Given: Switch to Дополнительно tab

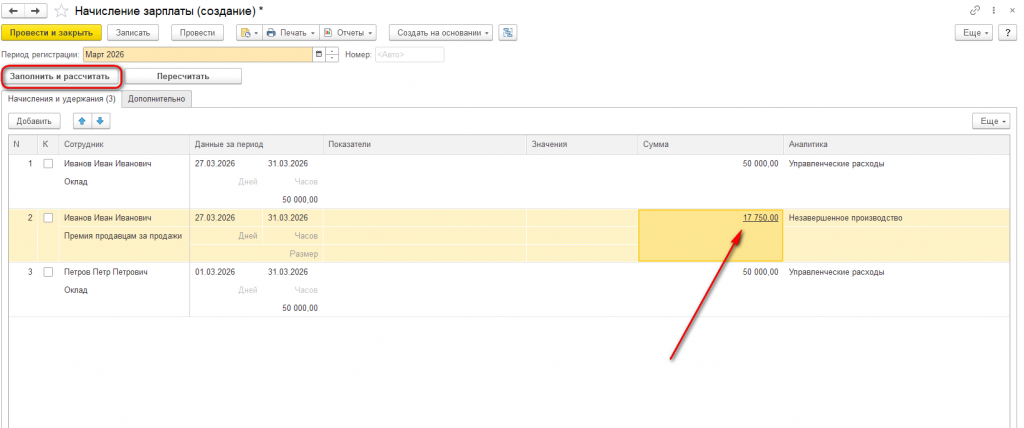Looking at the screenshot, I should (x=157, y=99).
